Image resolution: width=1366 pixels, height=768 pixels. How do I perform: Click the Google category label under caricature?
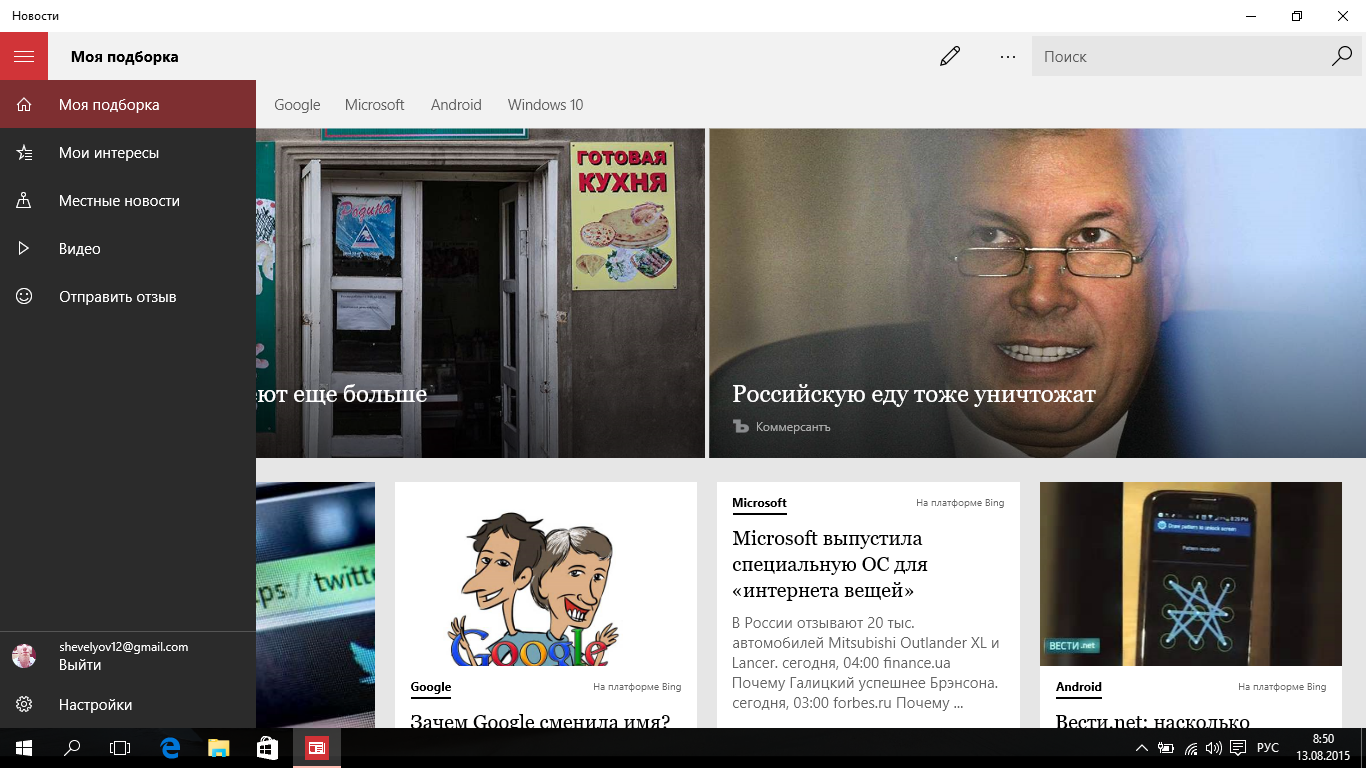tap(431, 687)
